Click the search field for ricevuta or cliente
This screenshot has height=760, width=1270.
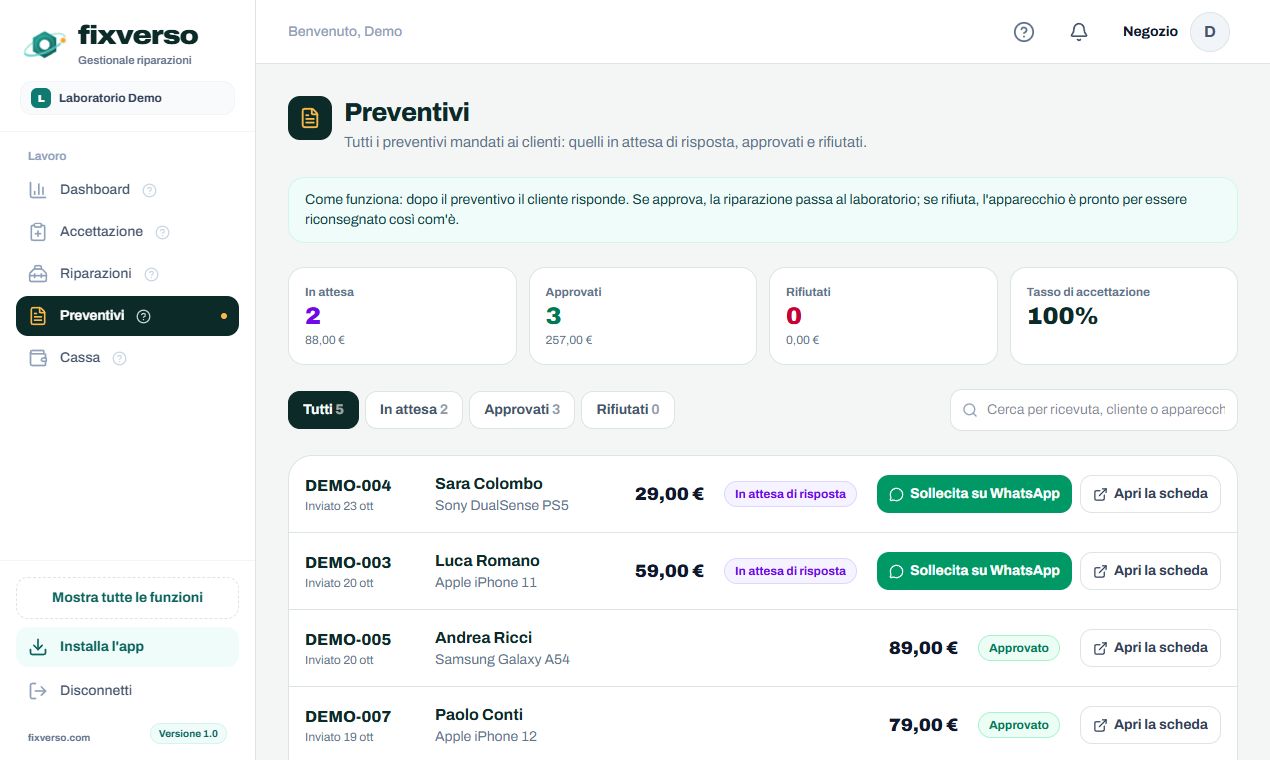pos(1094,410)
